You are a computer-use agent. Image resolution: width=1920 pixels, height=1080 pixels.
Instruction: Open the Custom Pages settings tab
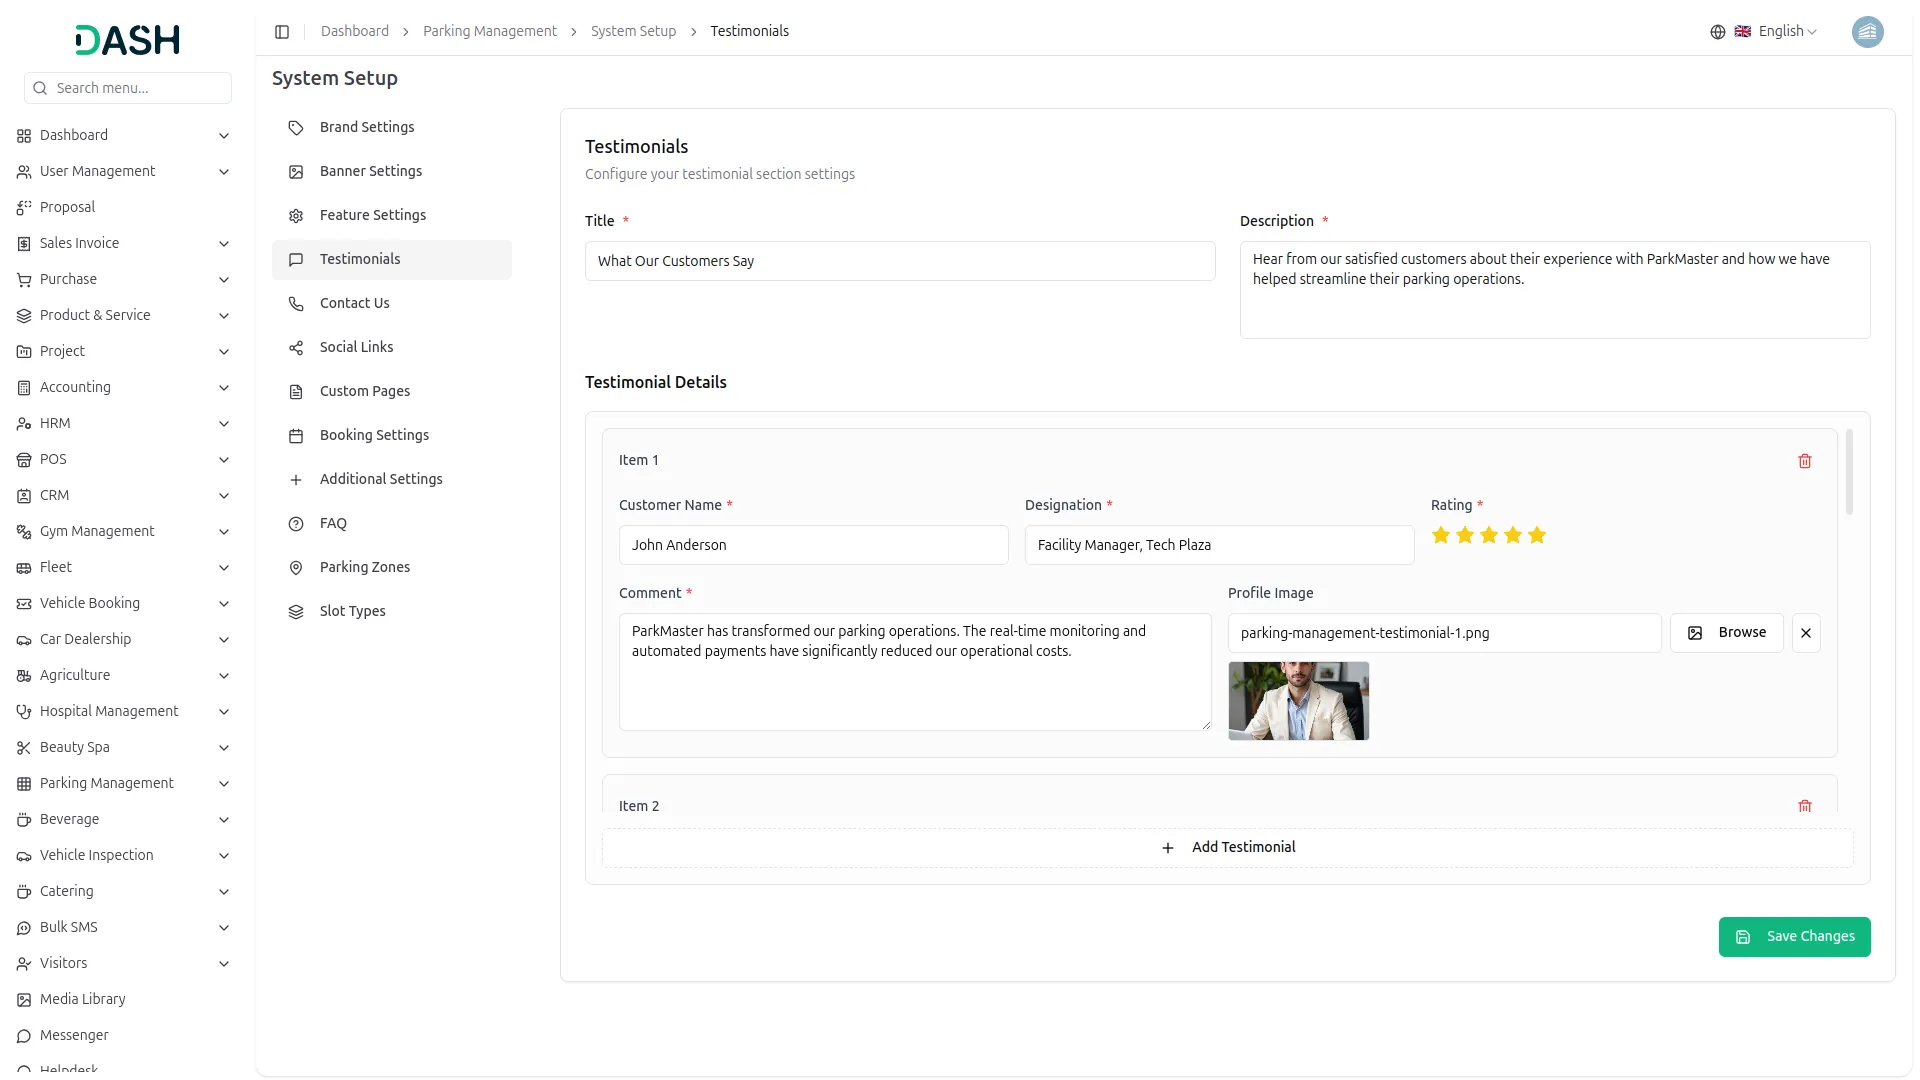point(392,392)
